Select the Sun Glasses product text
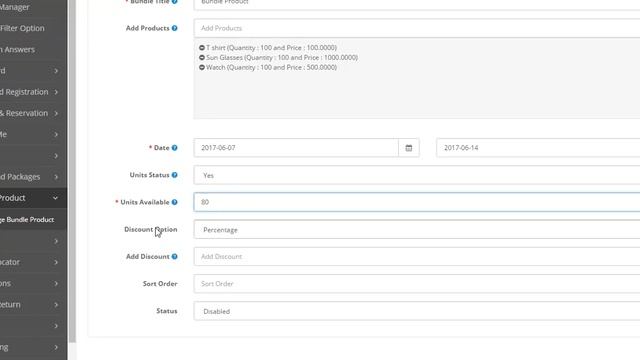640x360 pixels. click(x=282, y=58)
